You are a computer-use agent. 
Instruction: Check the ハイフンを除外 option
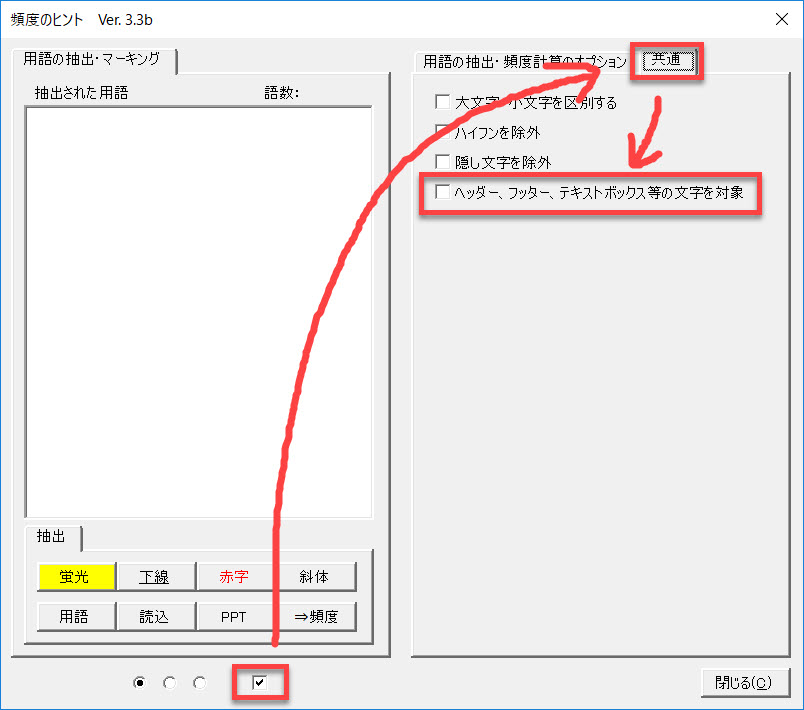click(442, 132)
